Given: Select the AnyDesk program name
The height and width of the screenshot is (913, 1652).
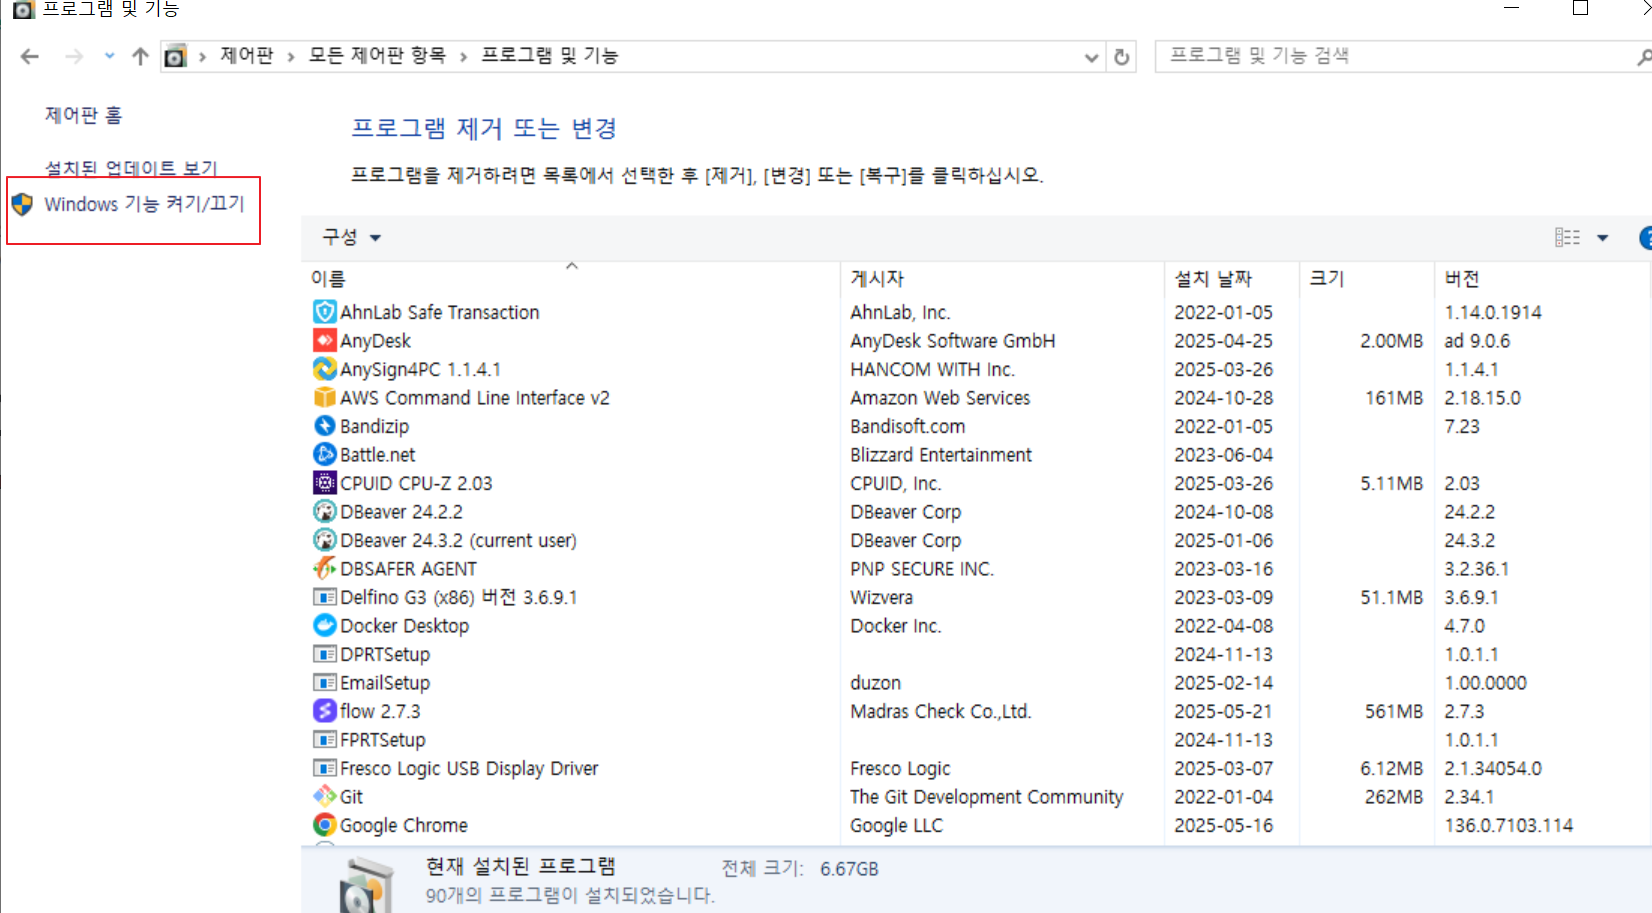Looking at the screenshot, I should pyautogui.click(x=375, y=341).
